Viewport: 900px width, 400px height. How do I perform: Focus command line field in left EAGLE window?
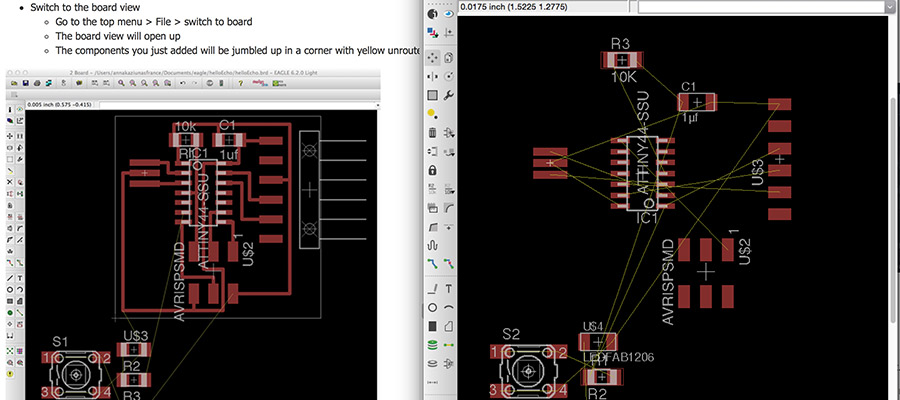(239, 105)
